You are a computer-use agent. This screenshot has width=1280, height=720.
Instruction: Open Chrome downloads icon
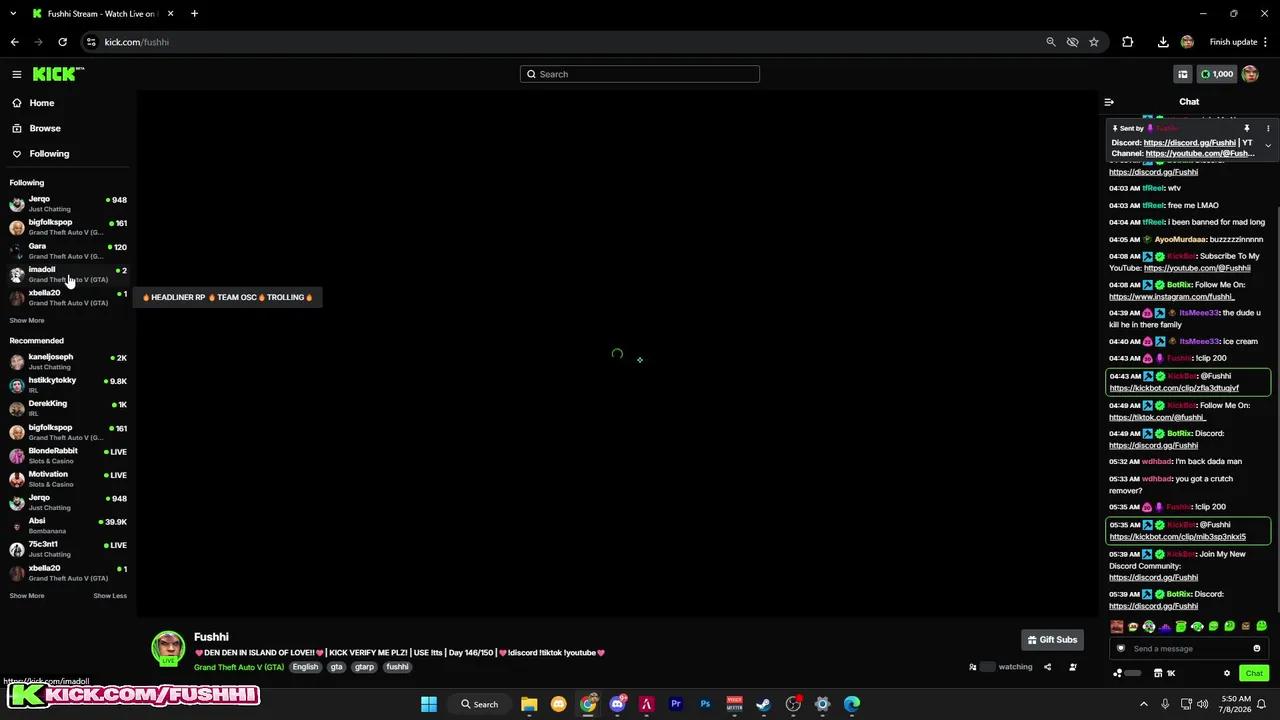pyautogui.click(x=1163, y=42)
